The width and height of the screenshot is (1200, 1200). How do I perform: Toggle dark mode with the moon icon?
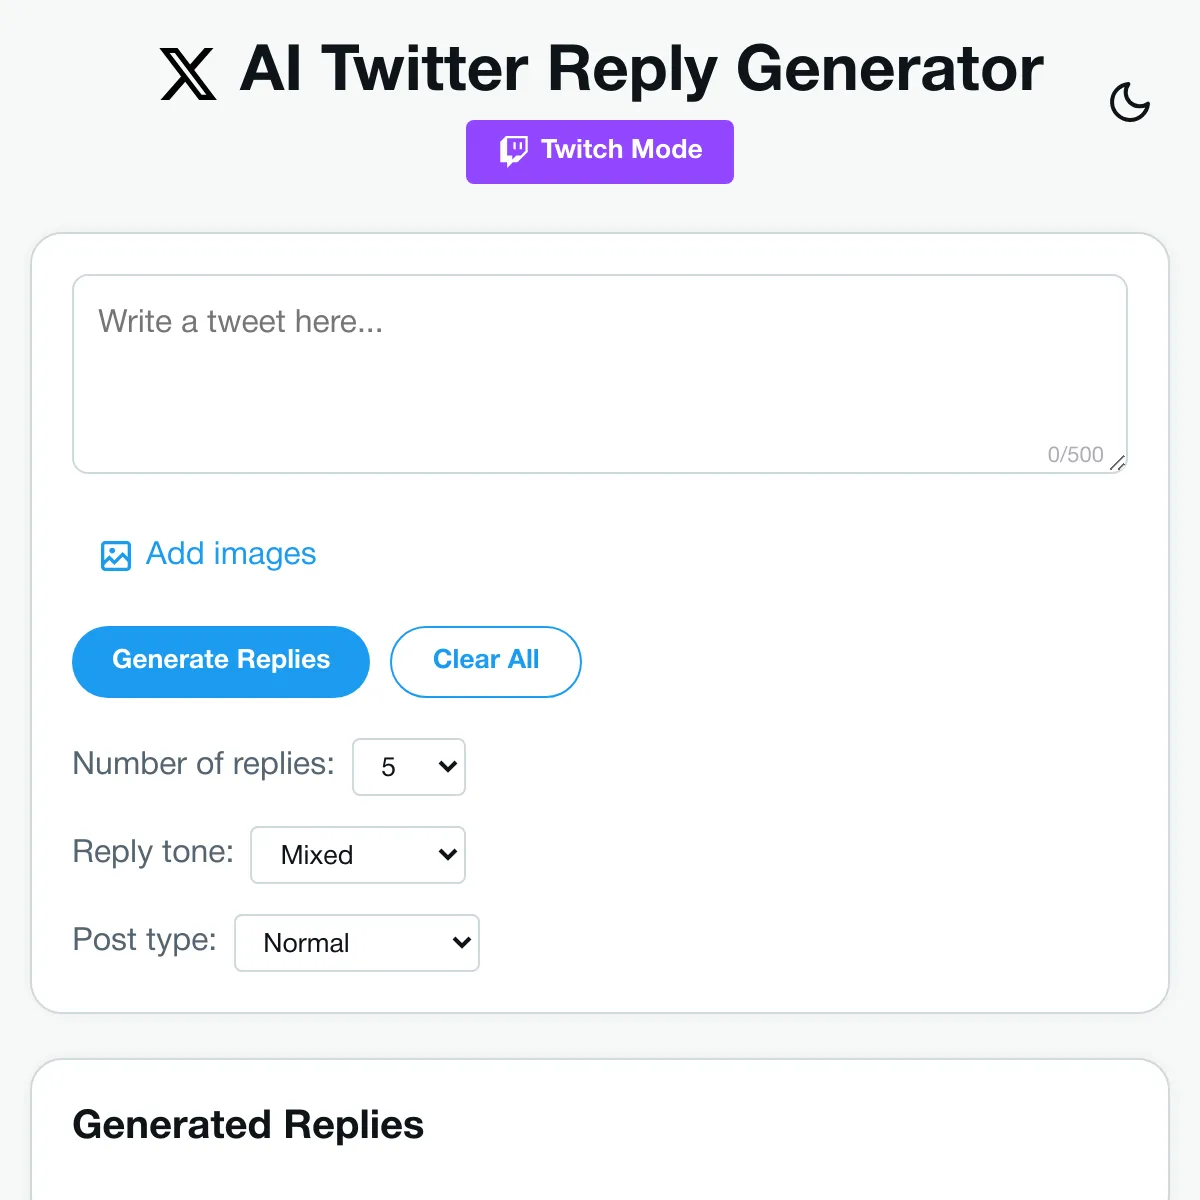[x=1129, y=101]
